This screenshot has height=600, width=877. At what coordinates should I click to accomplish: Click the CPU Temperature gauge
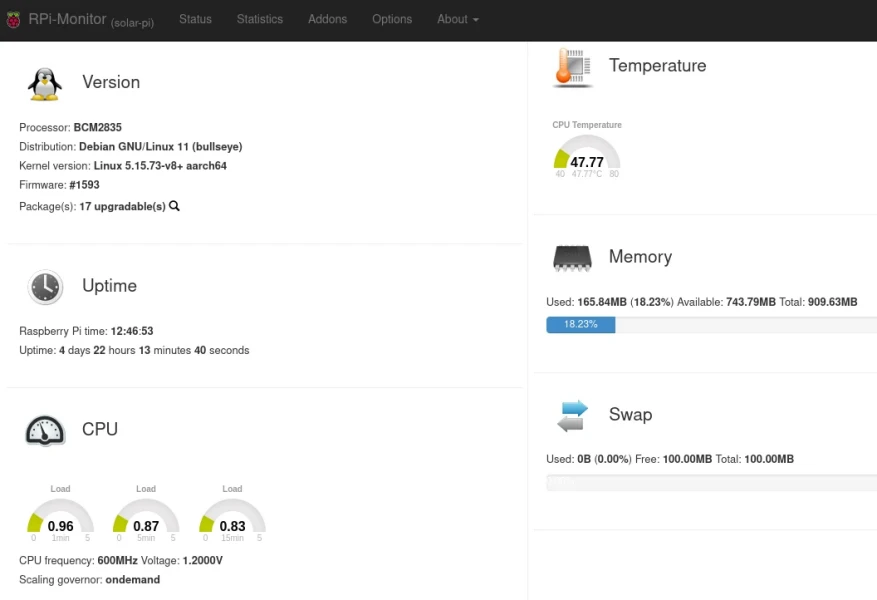587,157
